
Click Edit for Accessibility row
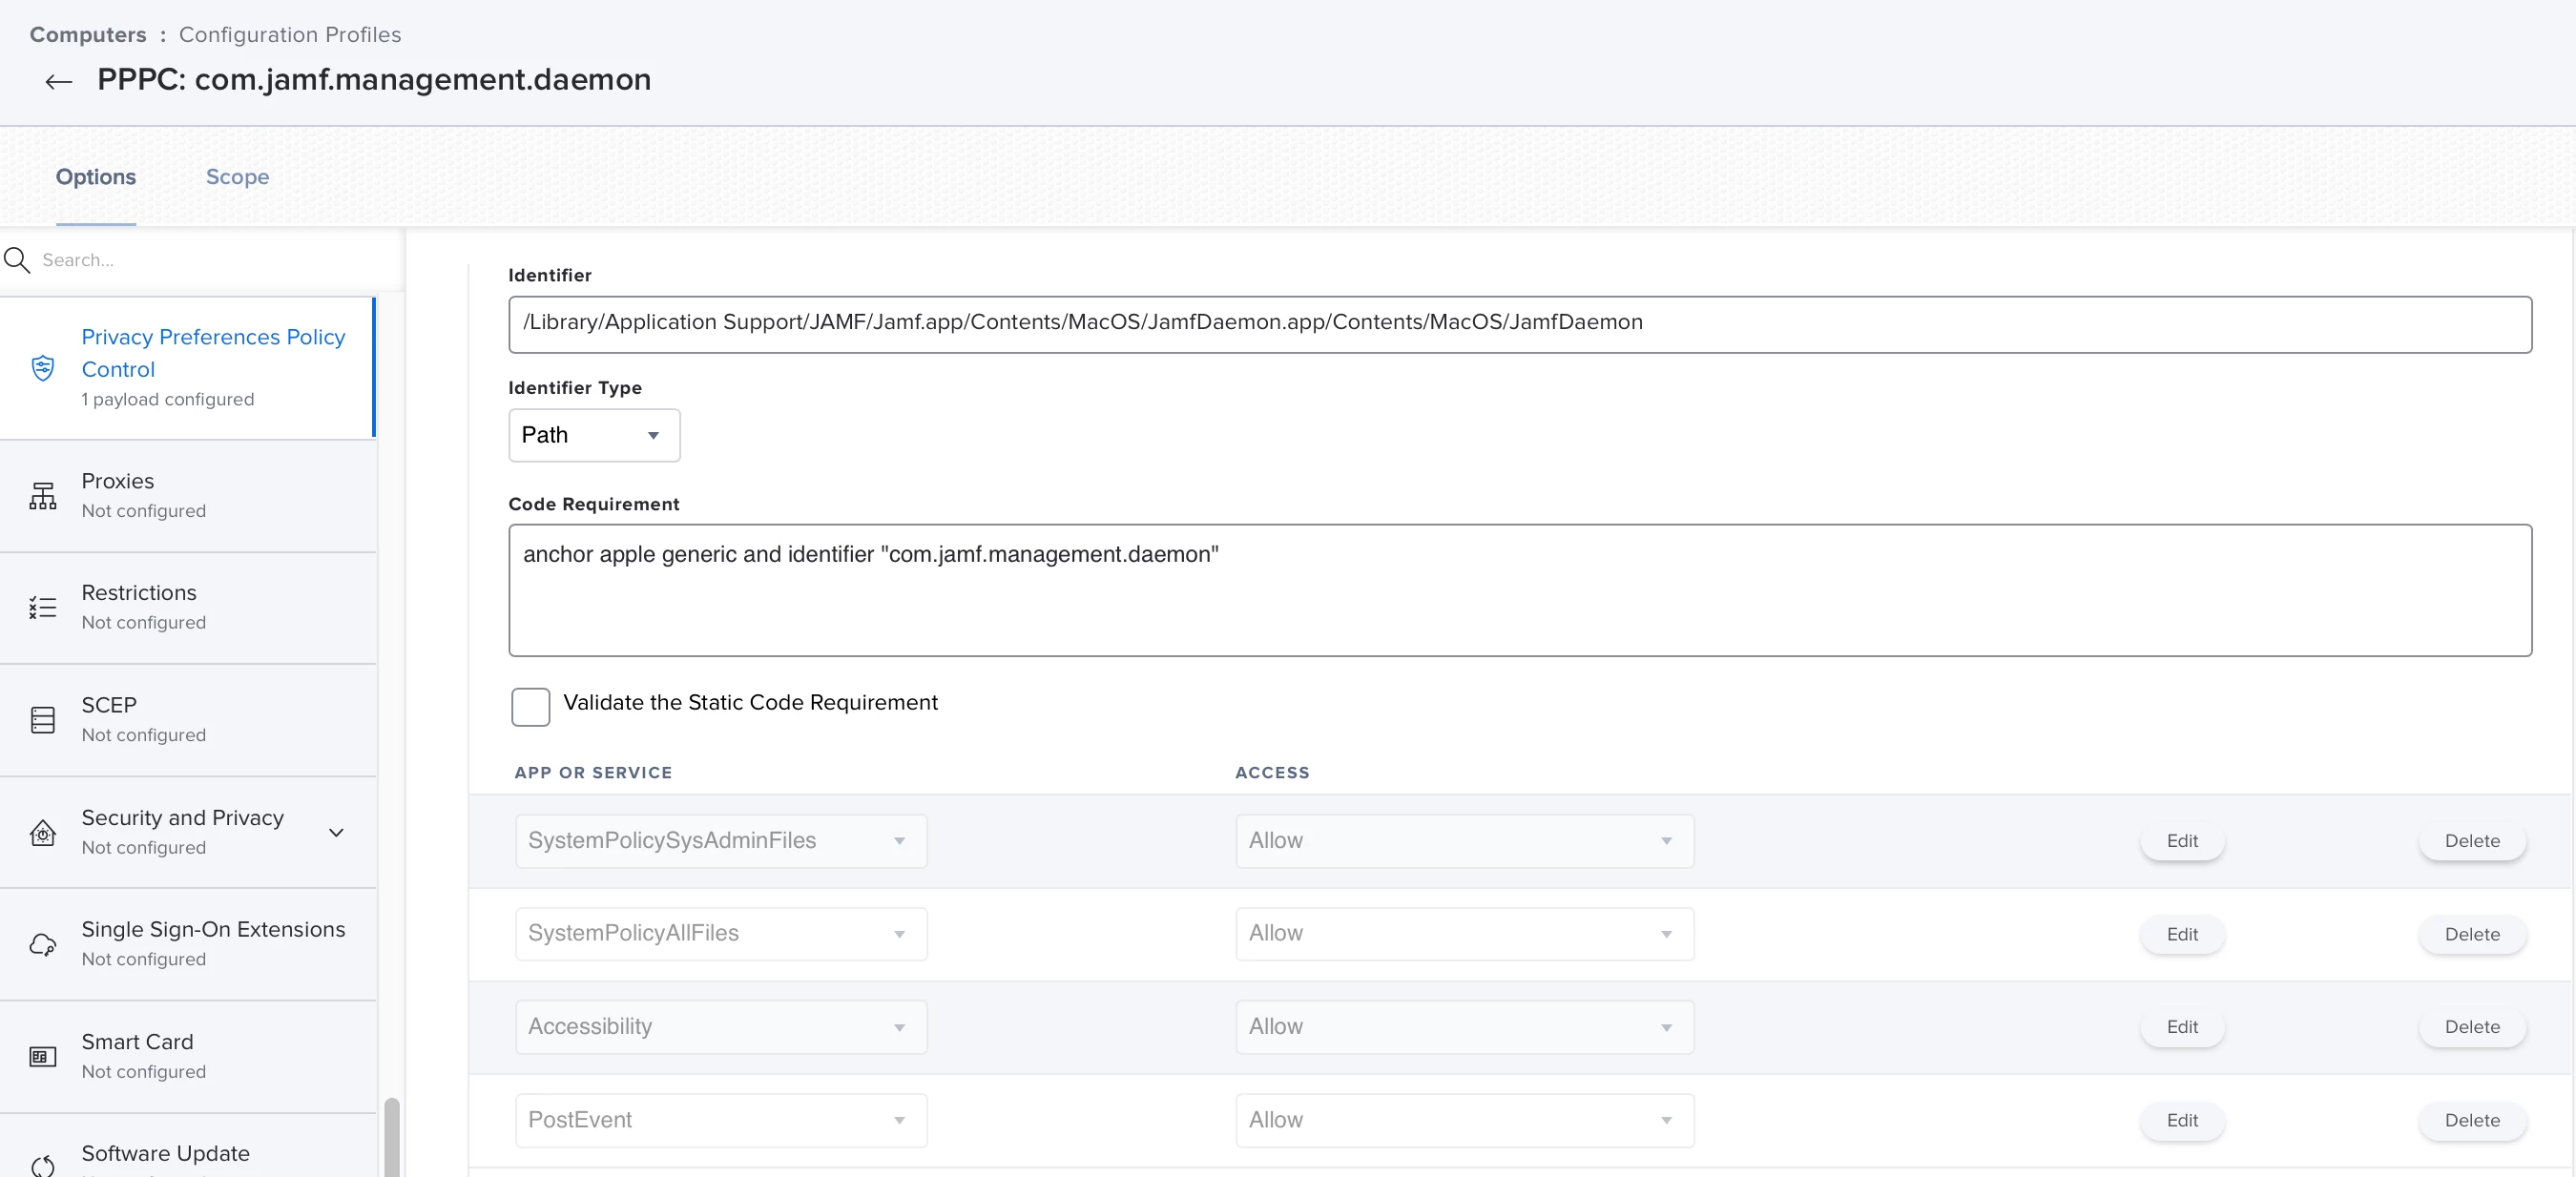(2182, 1027)
